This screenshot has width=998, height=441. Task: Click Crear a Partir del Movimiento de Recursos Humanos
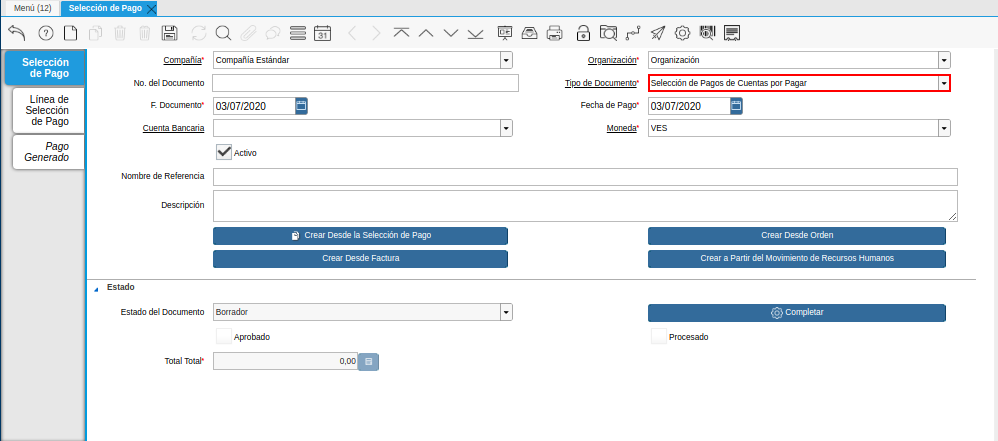tap(797, 258)
